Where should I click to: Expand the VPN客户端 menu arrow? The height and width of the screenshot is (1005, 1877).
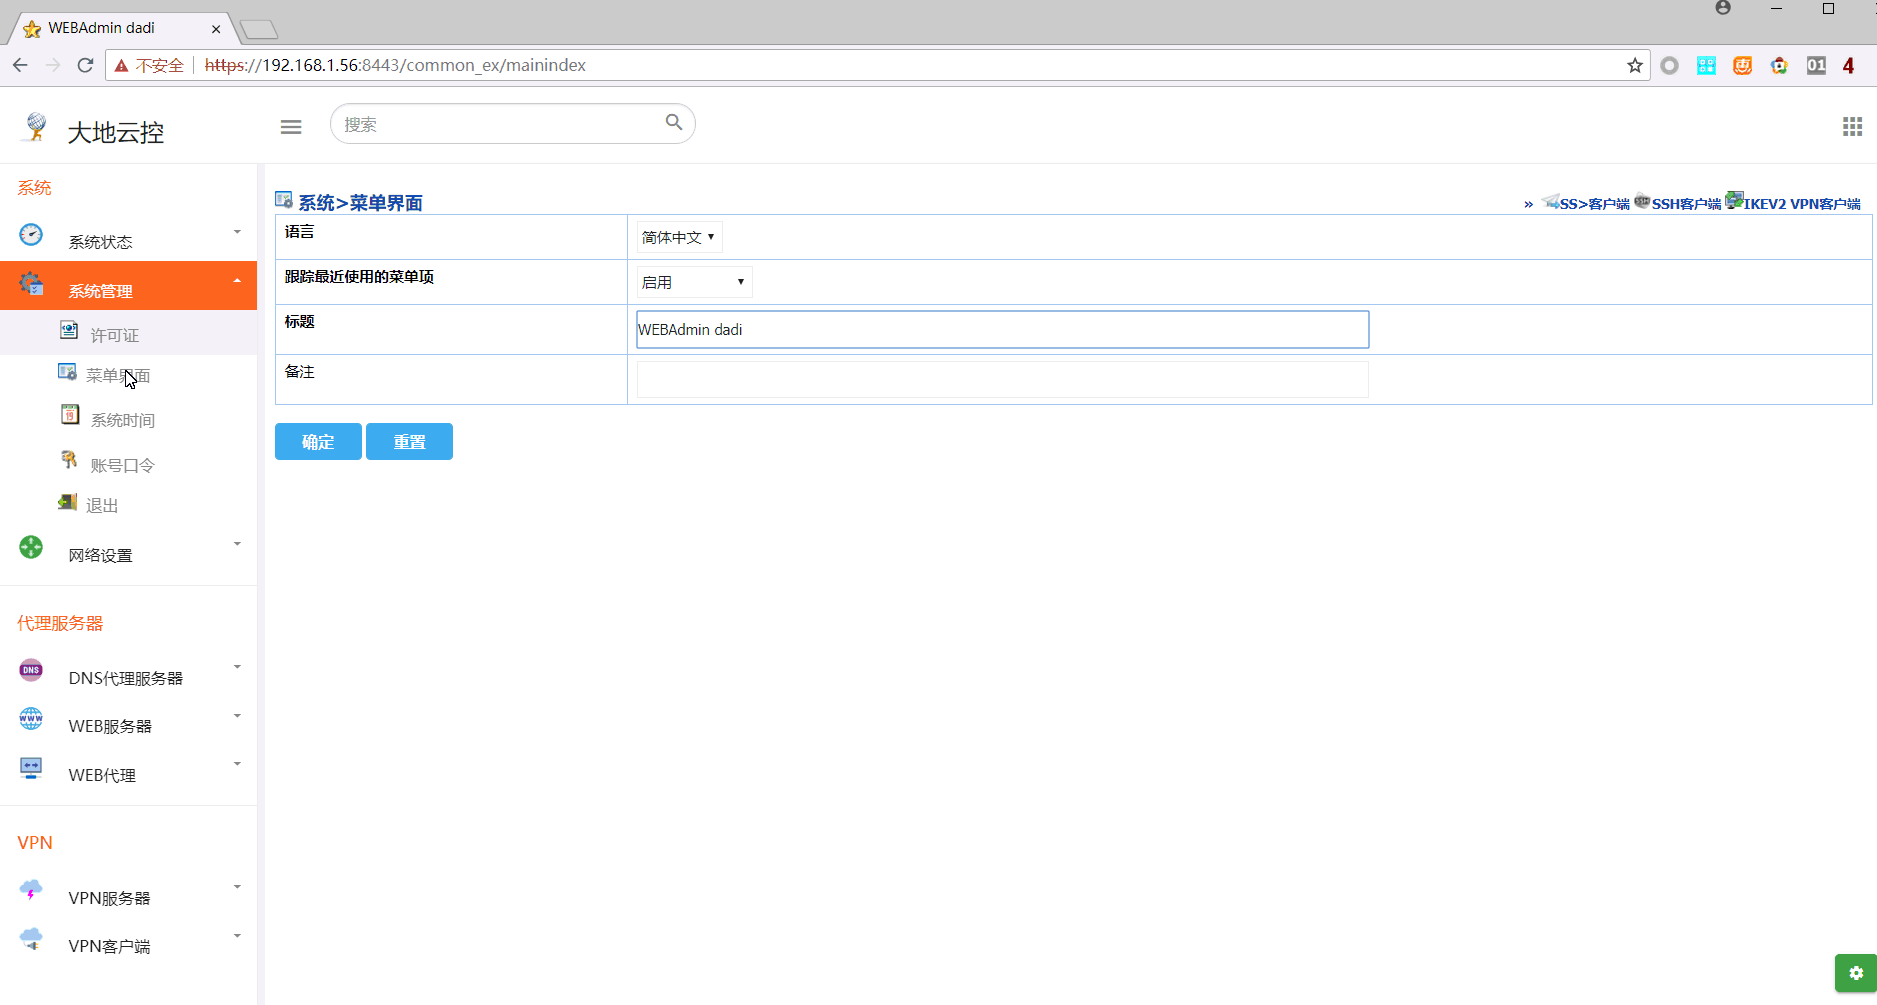point(237,936)
